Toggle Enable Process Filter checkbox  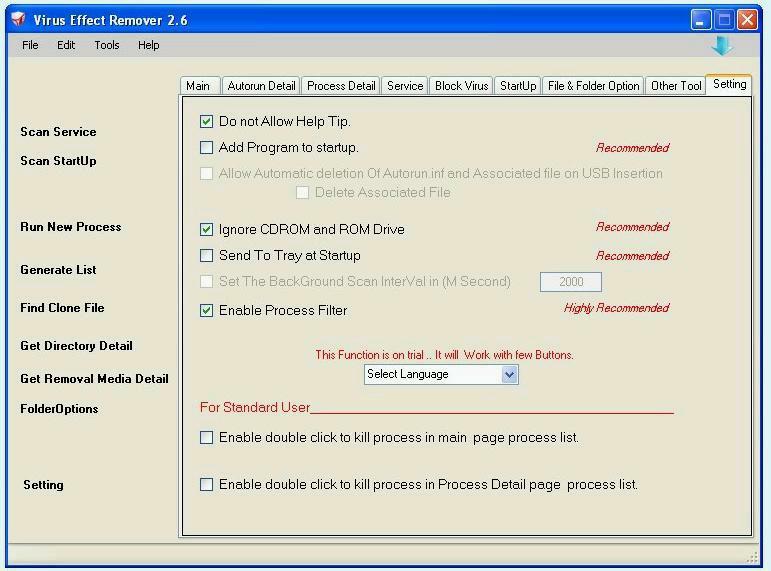[207, 310]
